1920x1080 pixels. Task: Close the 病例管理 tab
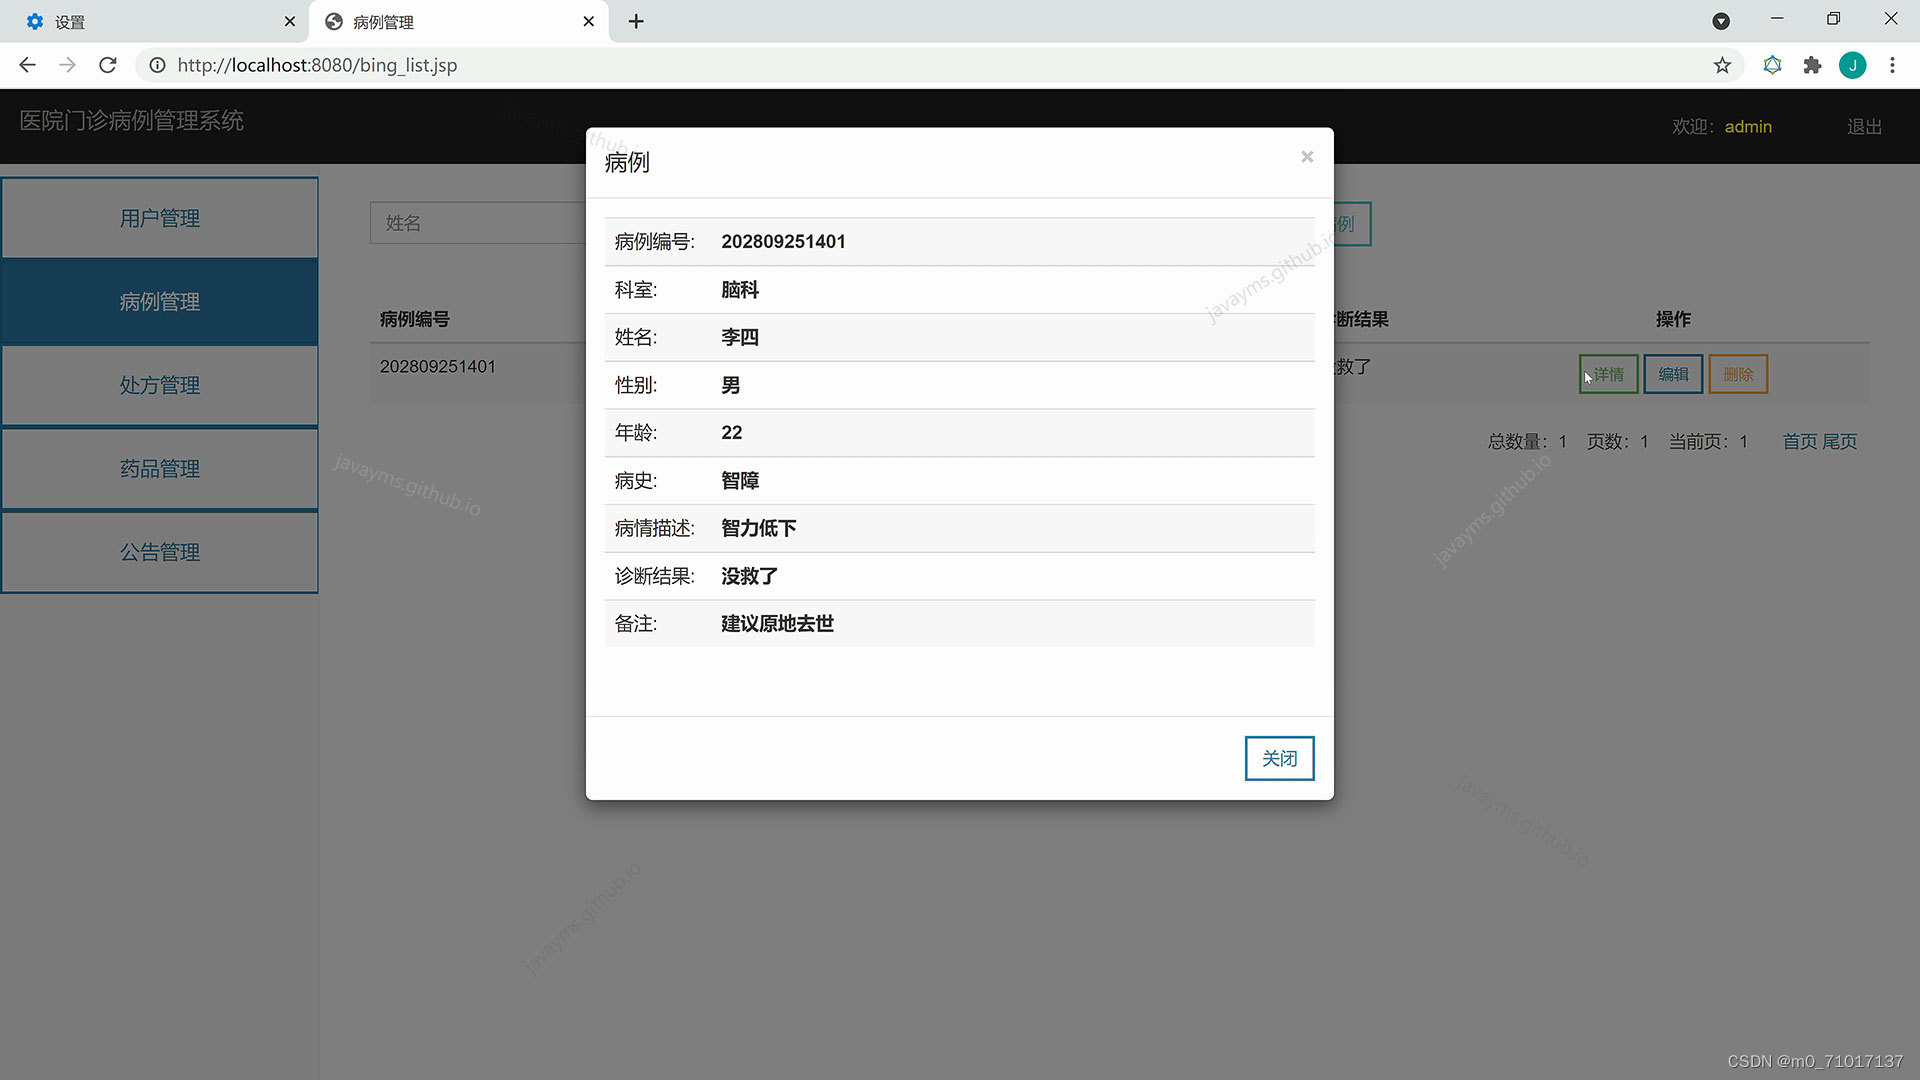(x=589, y=21)
